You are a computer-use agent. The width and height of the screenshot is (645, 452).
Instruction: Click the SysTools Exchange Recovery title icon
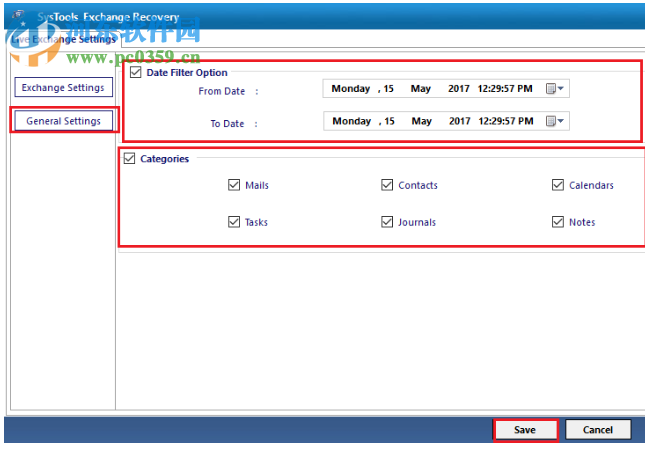(x=20, y=16)
